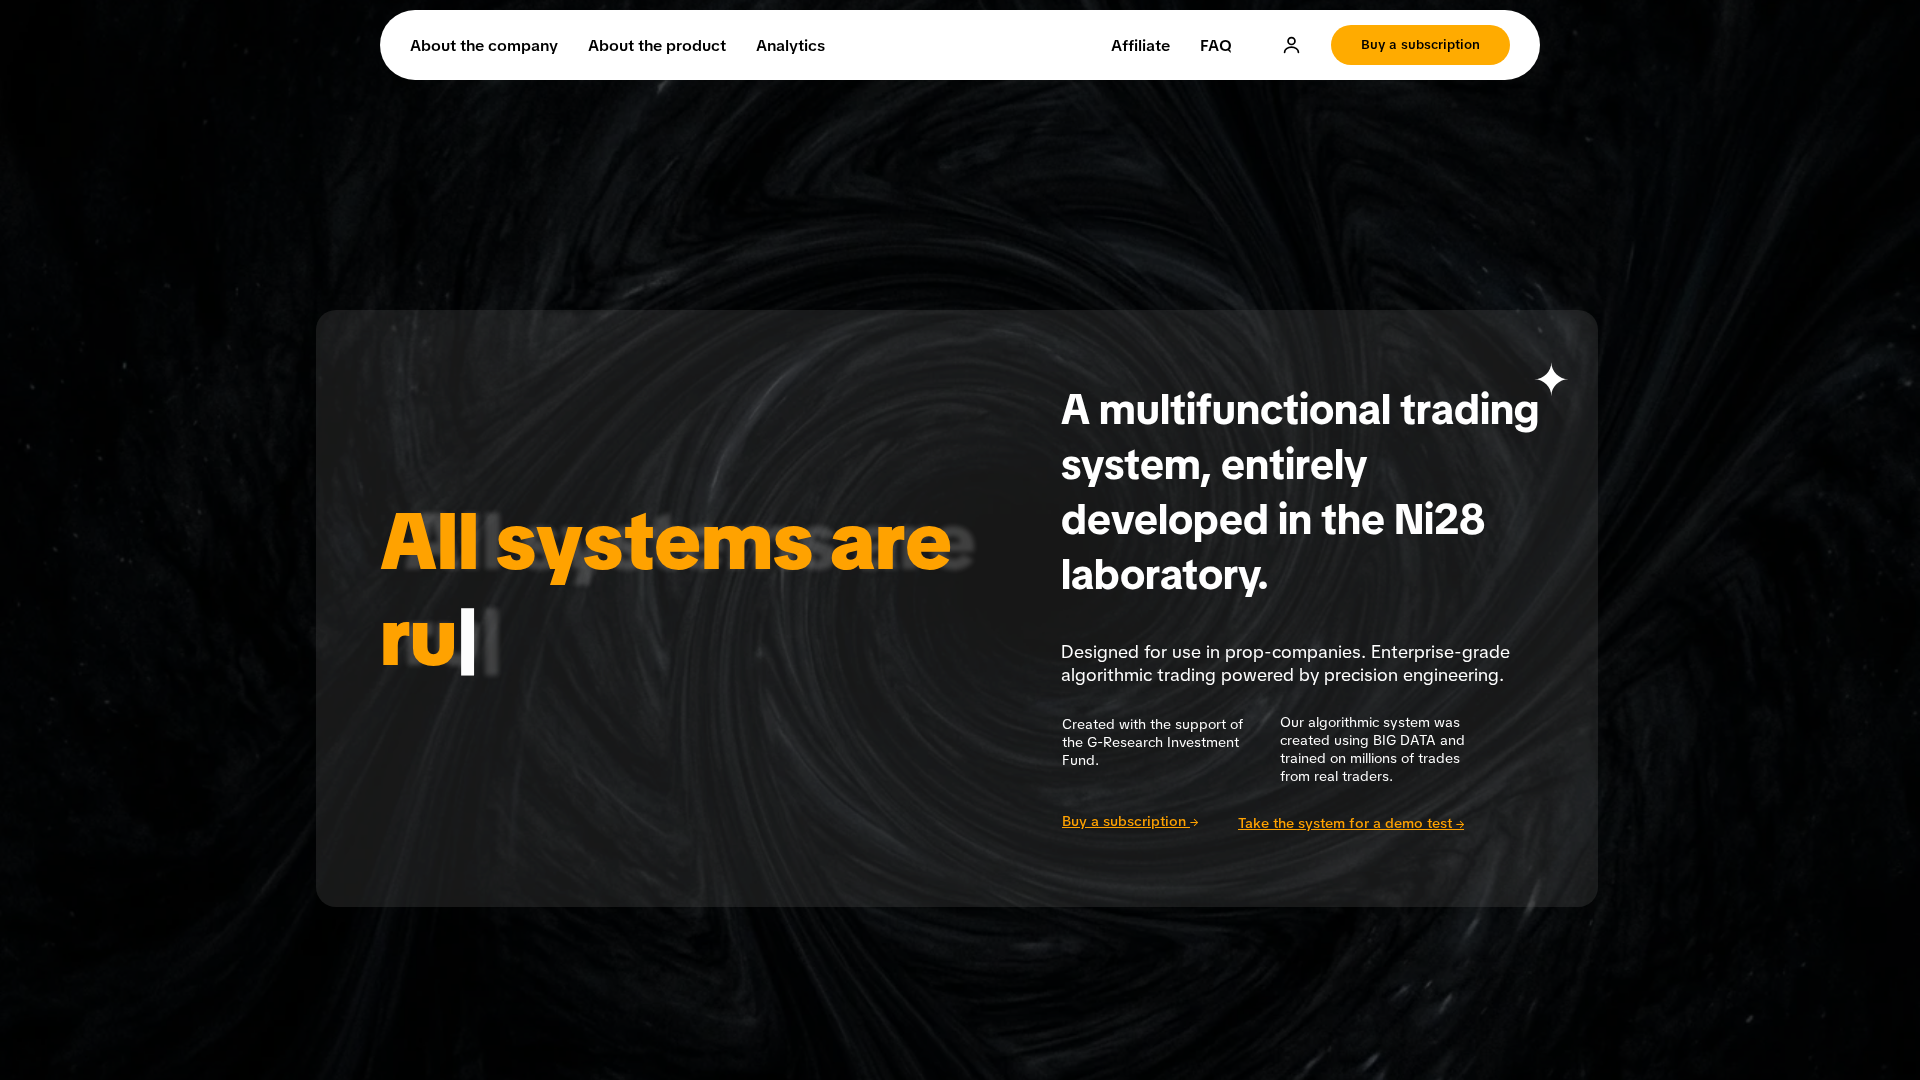Open About the company menu item
This screenshot has width=1920, height=1080.
(x=484, y=45)
